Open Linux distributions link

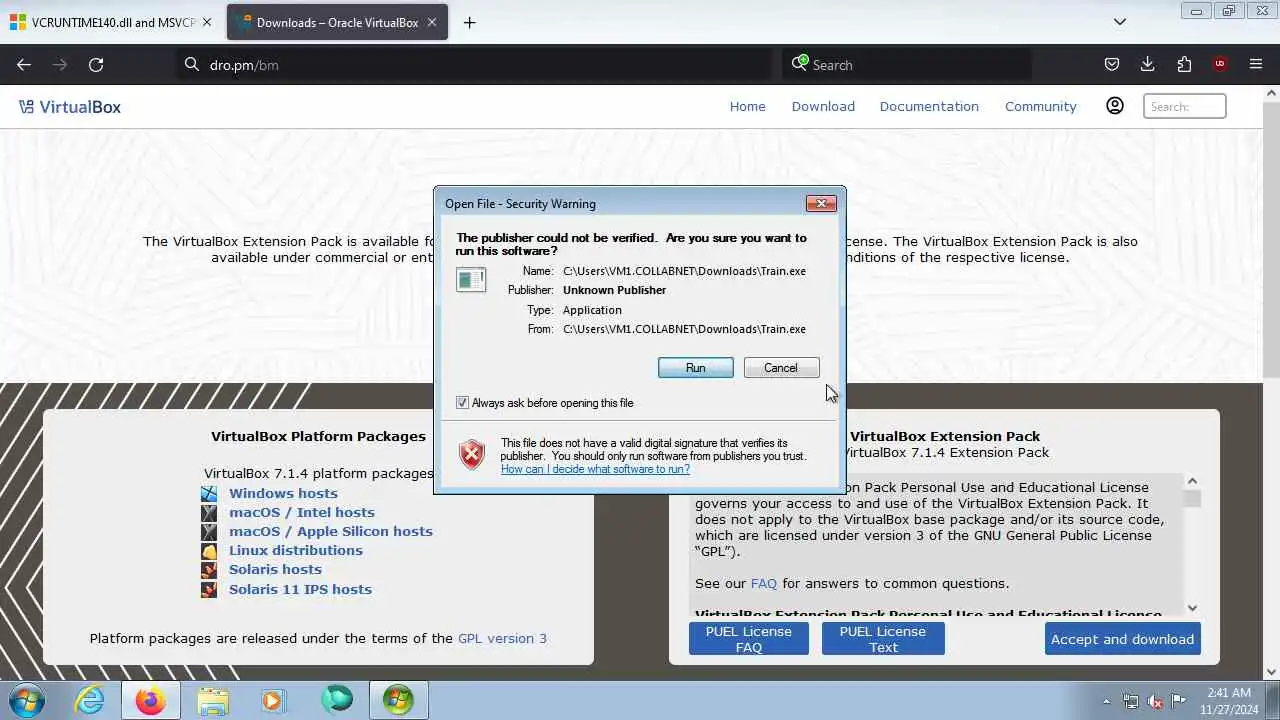[296, 550]
